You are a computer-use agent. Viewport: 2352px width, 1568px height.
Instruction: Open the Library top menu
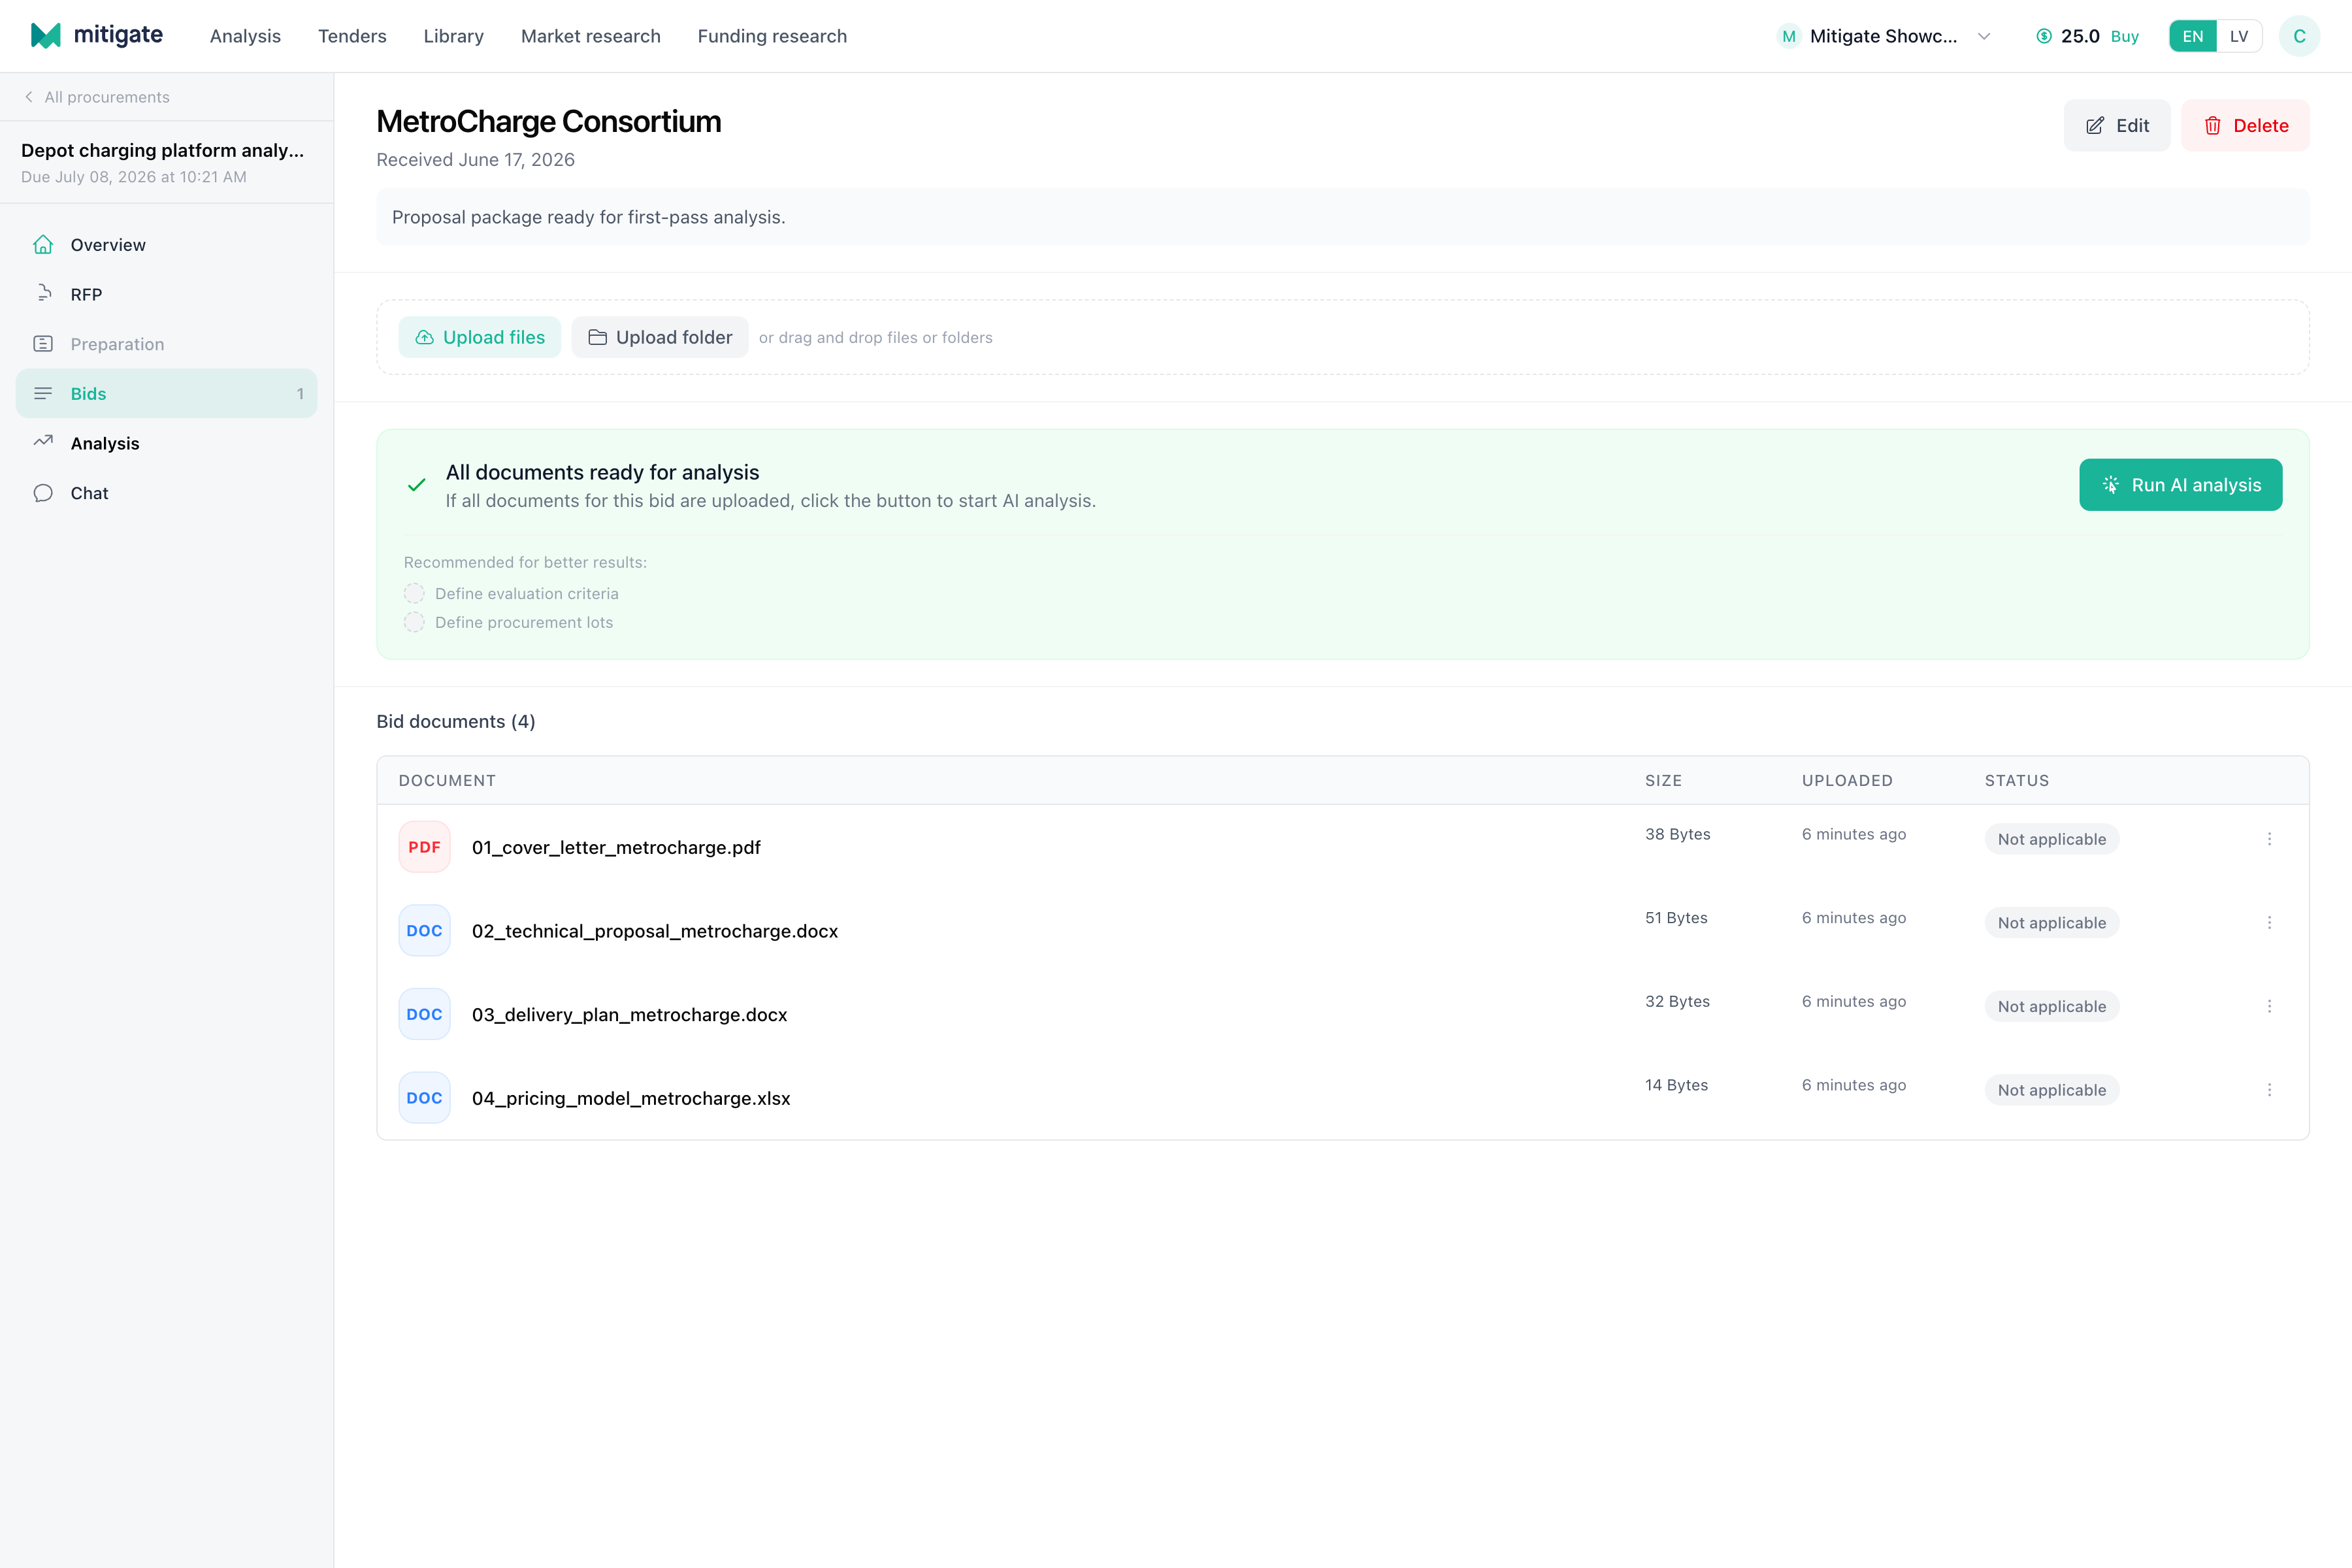pyautogui.click(x=453, y=36)
